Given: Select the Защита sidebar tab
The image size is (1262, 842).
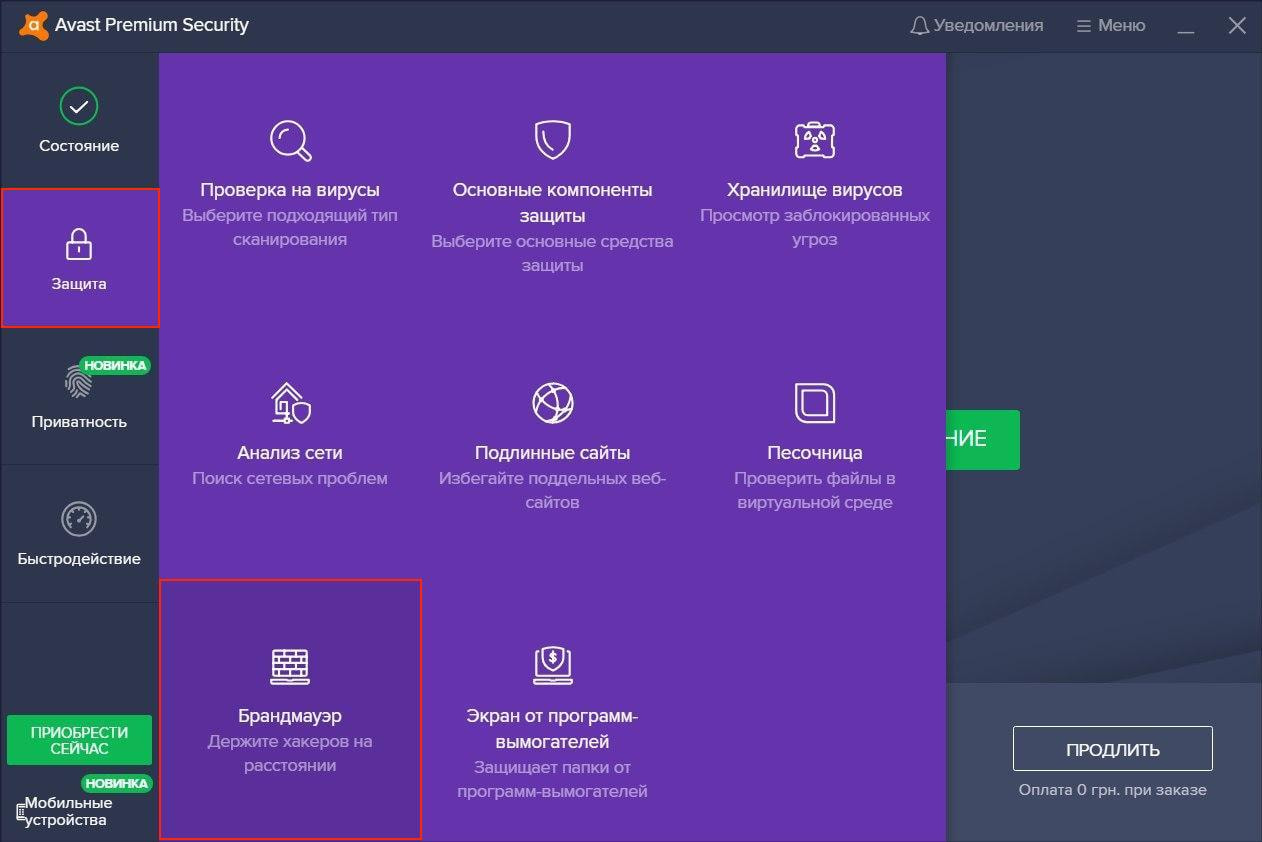Looking at the screenshot, I should pyautogui.click(x=79, y=258).
